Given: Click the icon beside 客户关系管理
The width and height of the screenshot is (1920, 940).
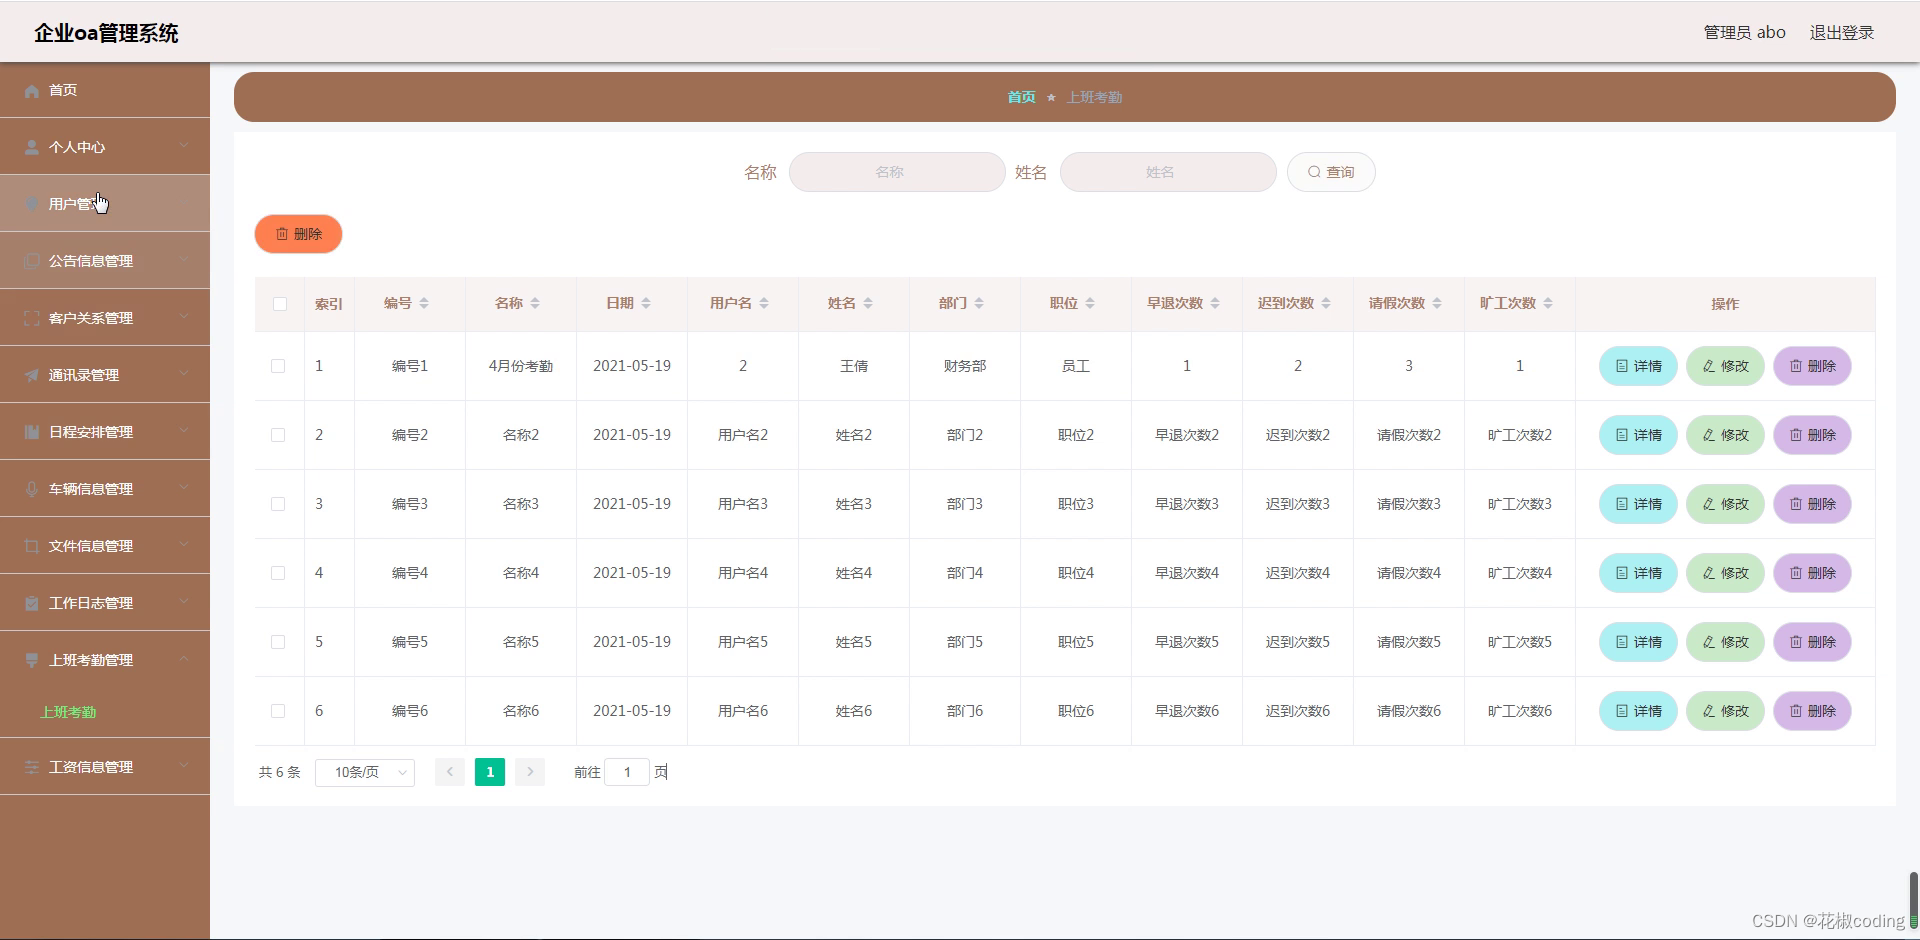Looking at the screenshot, I should pyautogui.click(x=32, y=319).
